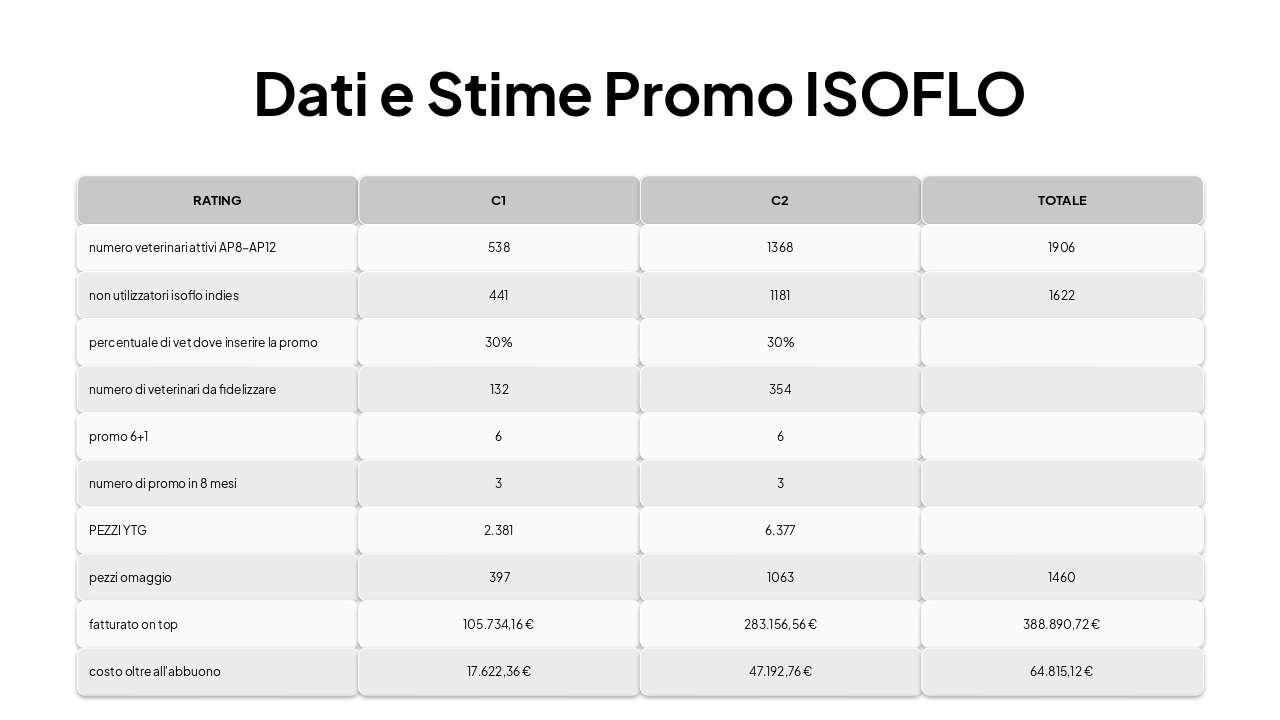Screen dimensions: 1280x720
Task: Click the row label numero veterinari attivi AP8-AP12
Action: pyautogui.click(x=182, y=247)
